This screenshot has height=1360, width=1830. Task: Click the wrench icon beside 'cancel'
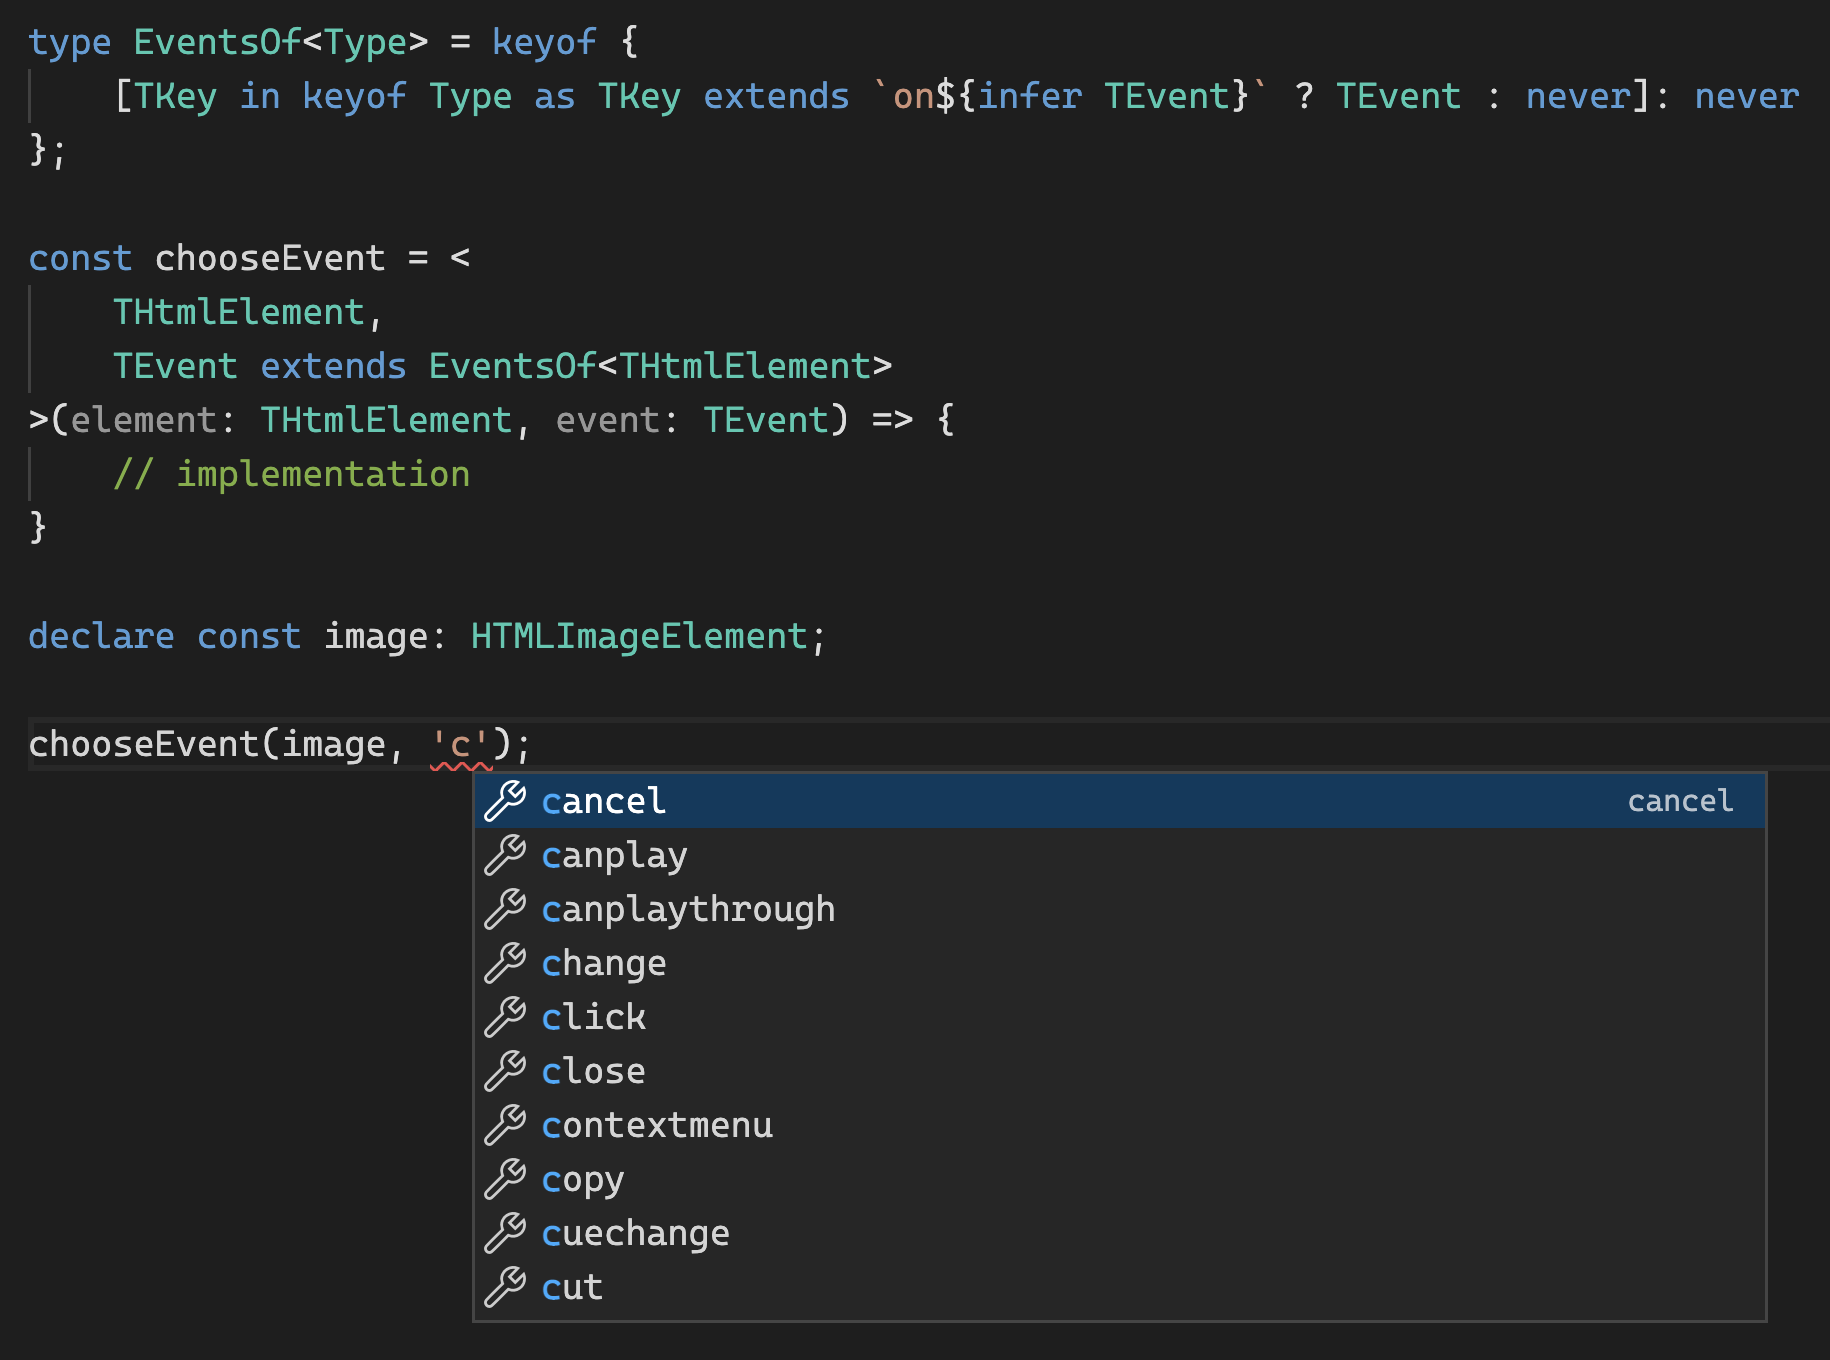(505, 801)
